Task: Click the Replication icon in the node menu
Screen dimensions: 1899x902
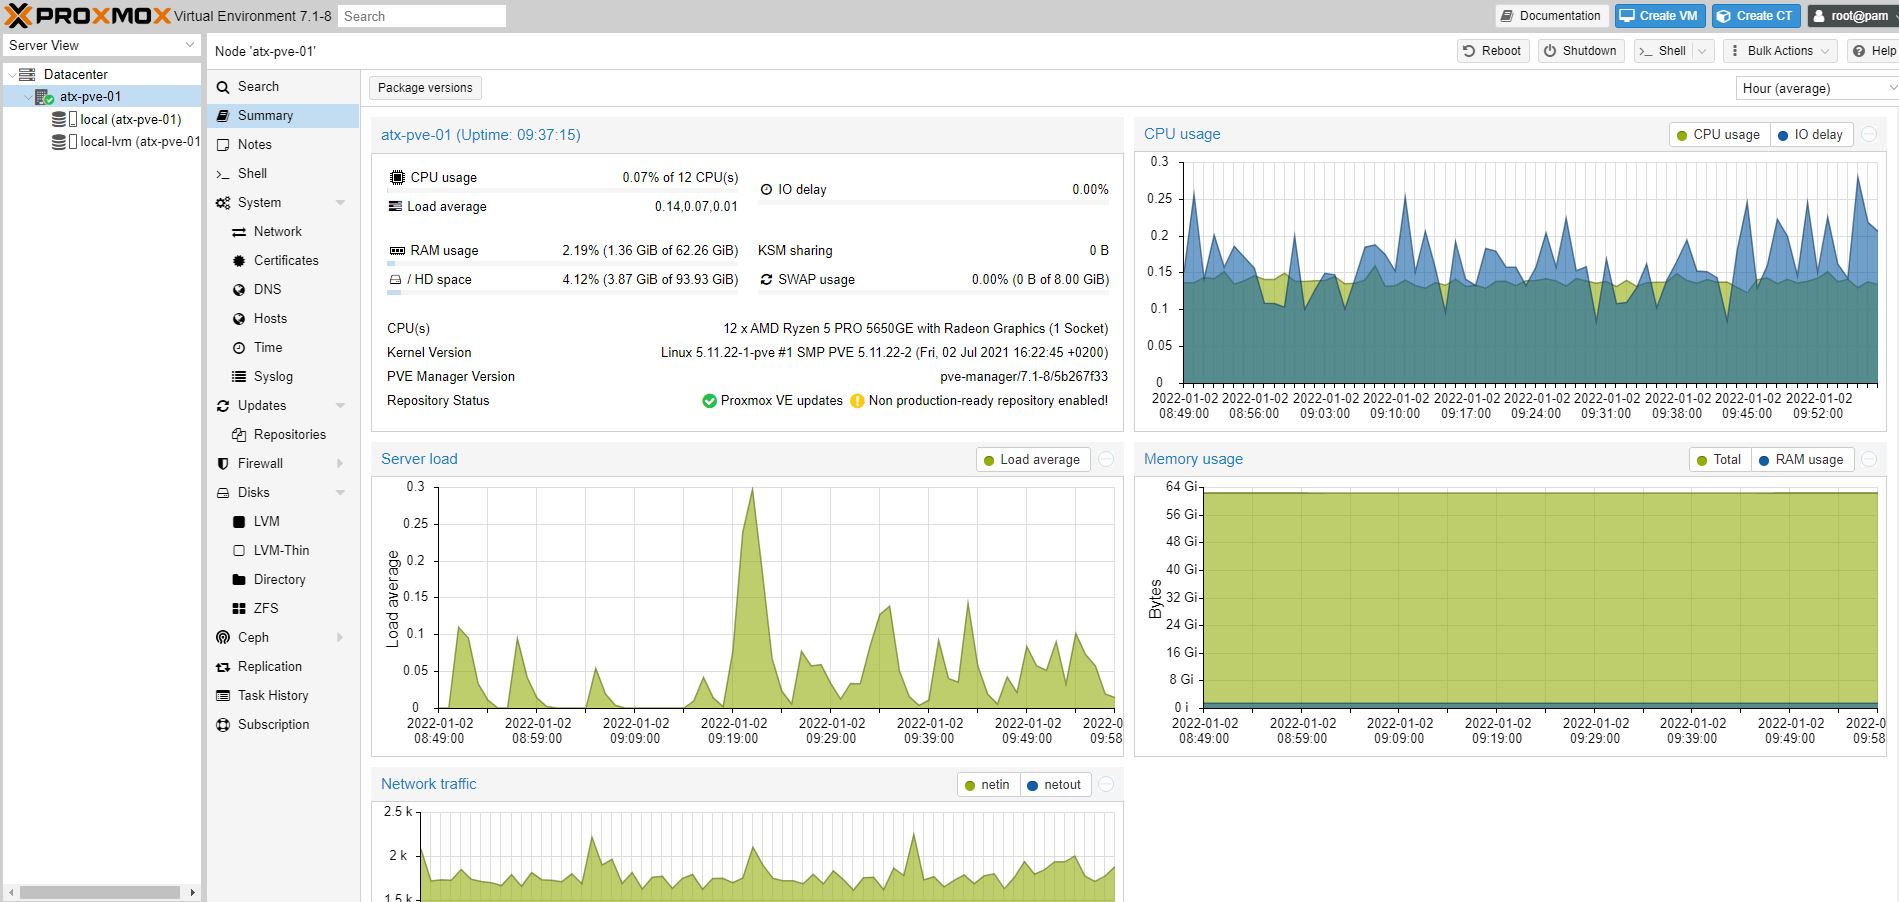Action: pos(223,666)
